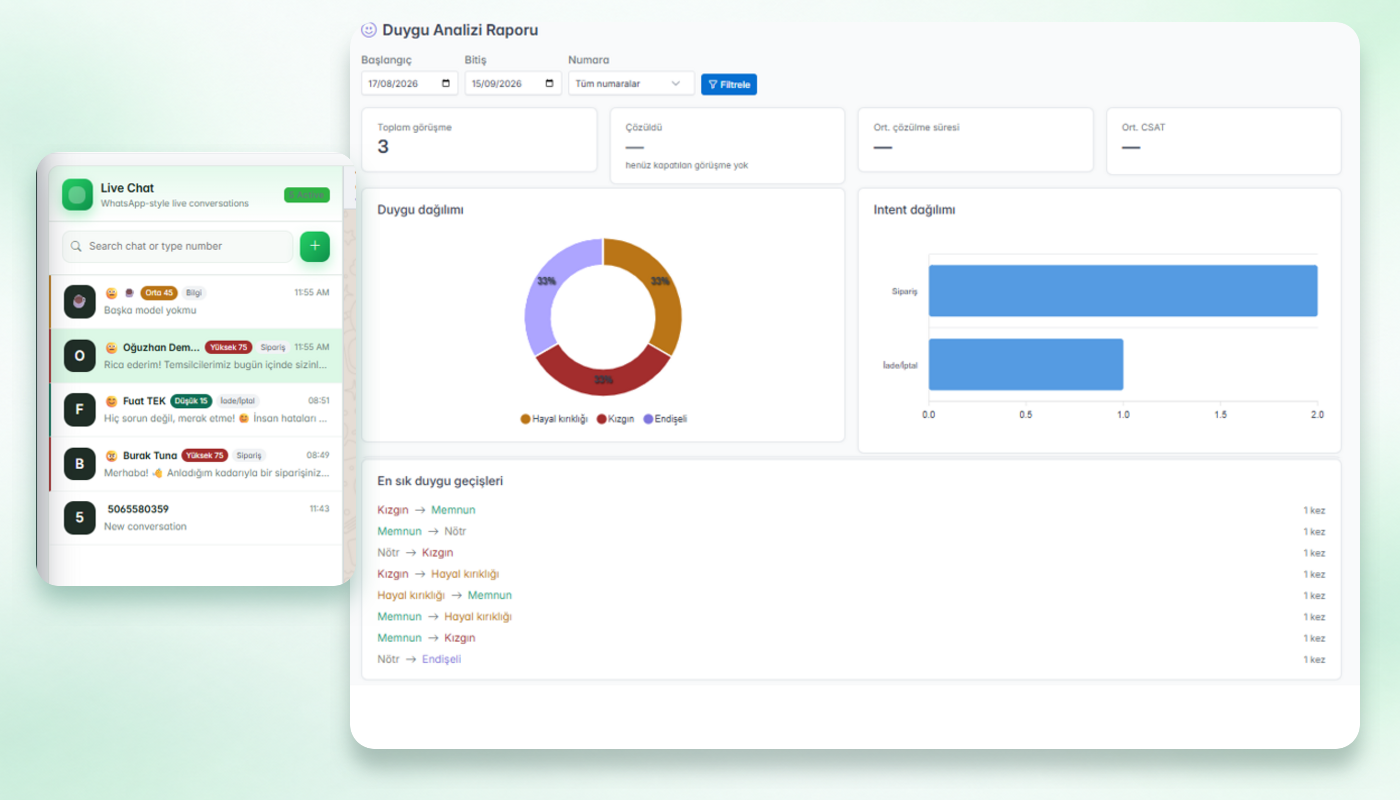
Task: Click the smiley icon beside Duygu Analizi Raporu
Action: [x=369, y=30]
